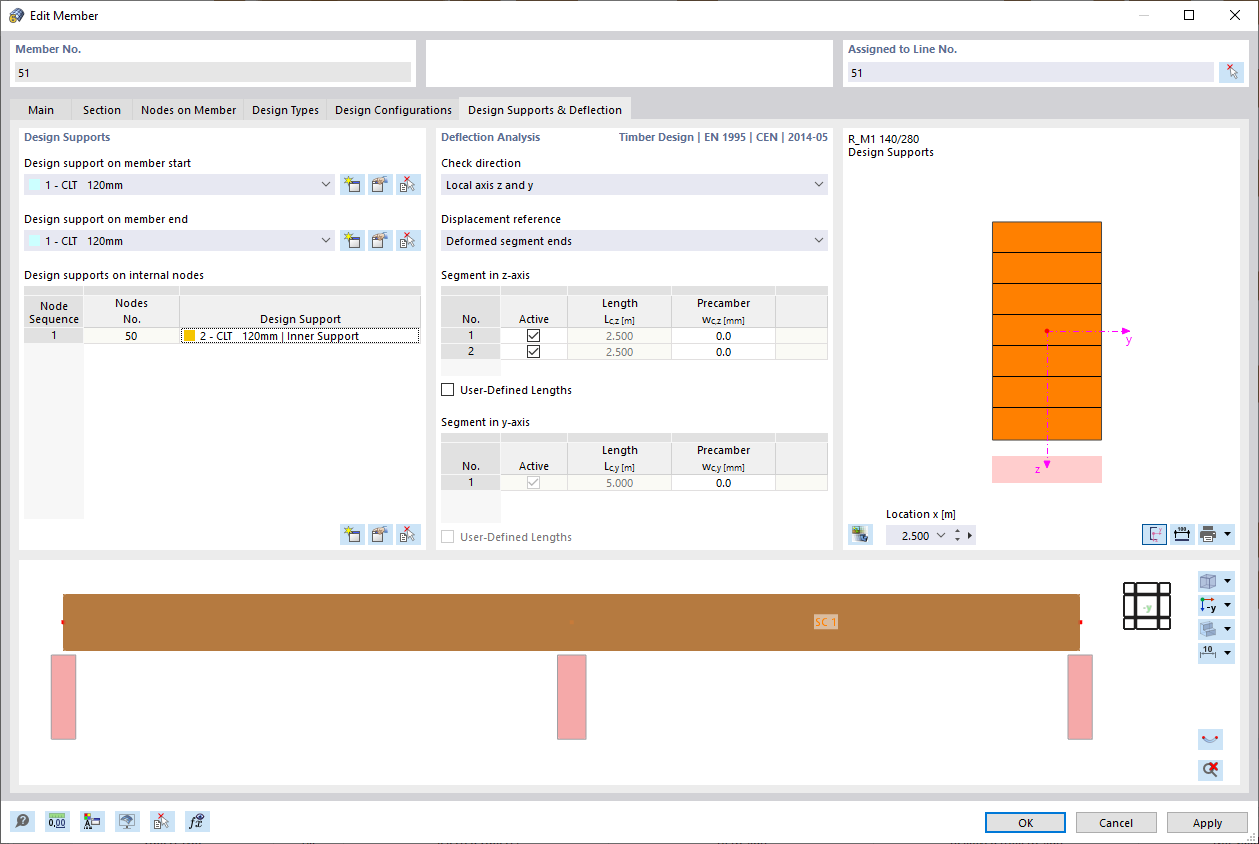
Task: Edit the member end design support
Action: [x=380, y=240]
